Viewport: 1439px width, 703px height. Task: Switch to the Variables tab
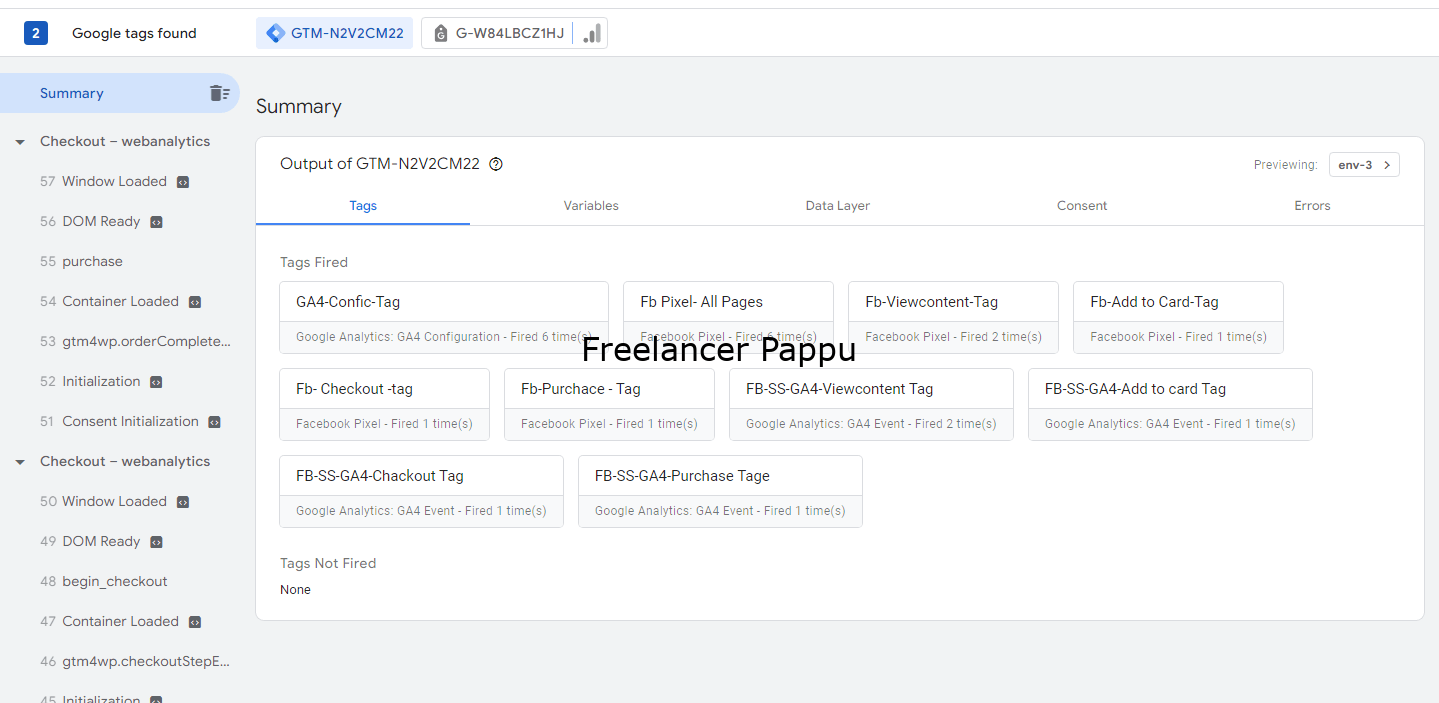(x=591, y=205)
